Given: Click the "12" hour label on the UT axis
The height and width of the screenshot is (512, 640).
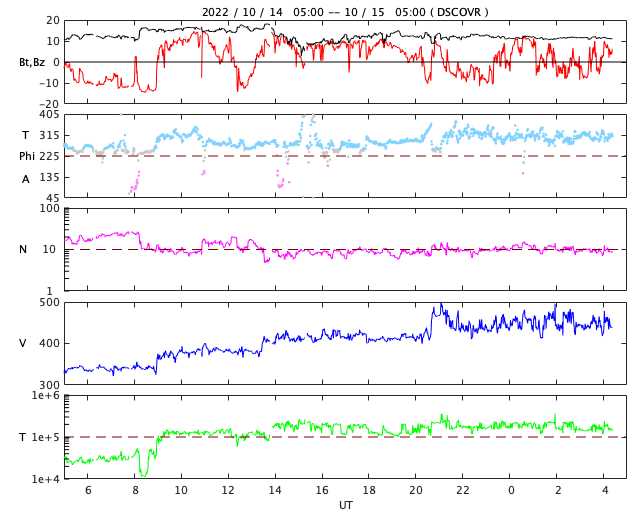Looking at the screenshot, I should click(228, 490).
